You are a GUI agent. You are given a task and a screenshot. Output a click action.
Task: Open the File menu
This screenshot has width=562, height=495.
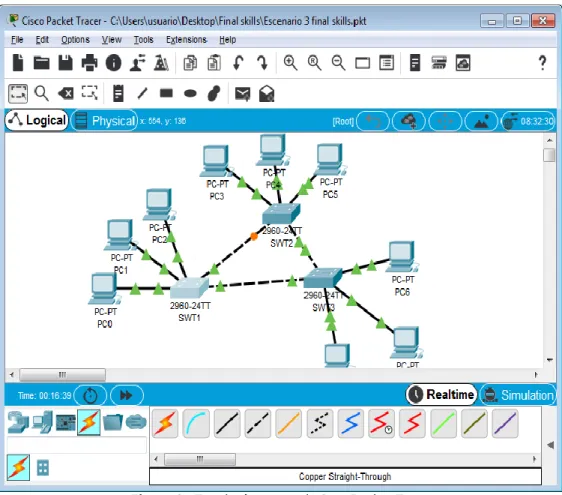(17, 39)
